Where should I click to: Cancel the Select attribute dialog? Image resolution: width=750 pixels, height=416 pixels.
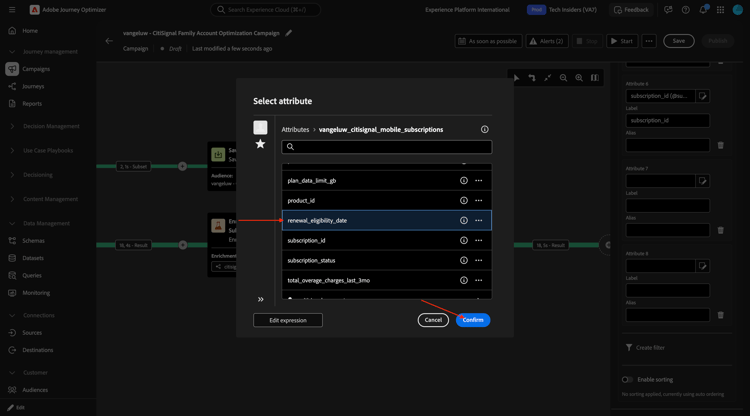coord(433,320)
